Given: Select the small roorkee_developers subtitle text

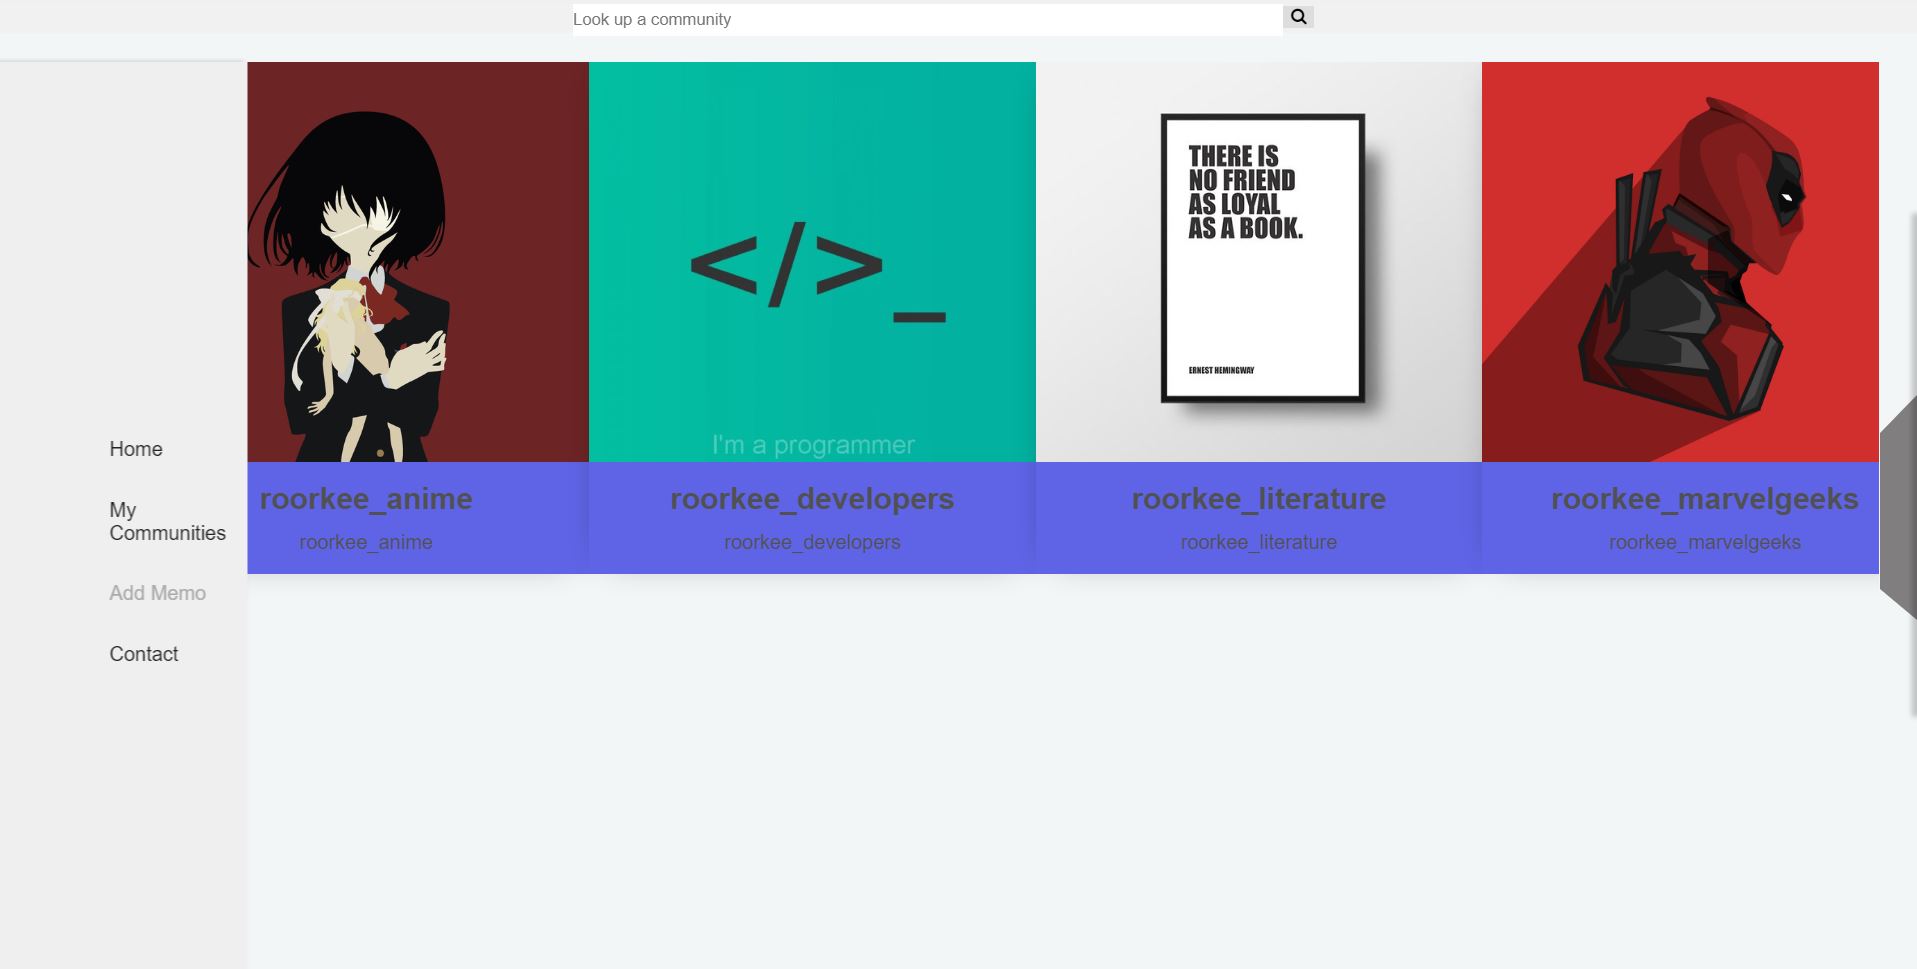Looking at the screenshot, I should [812, 542].
